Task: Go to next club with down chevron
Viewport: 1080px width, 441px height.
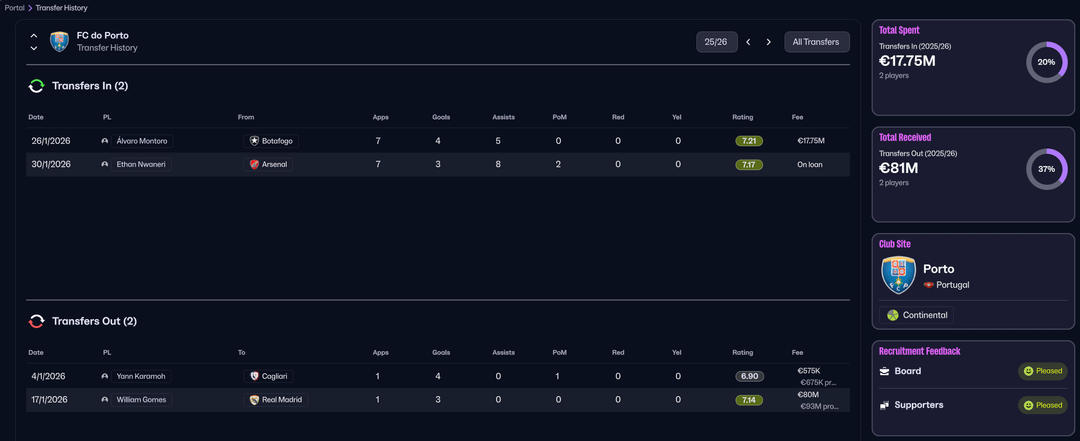Action: [34, 48]
